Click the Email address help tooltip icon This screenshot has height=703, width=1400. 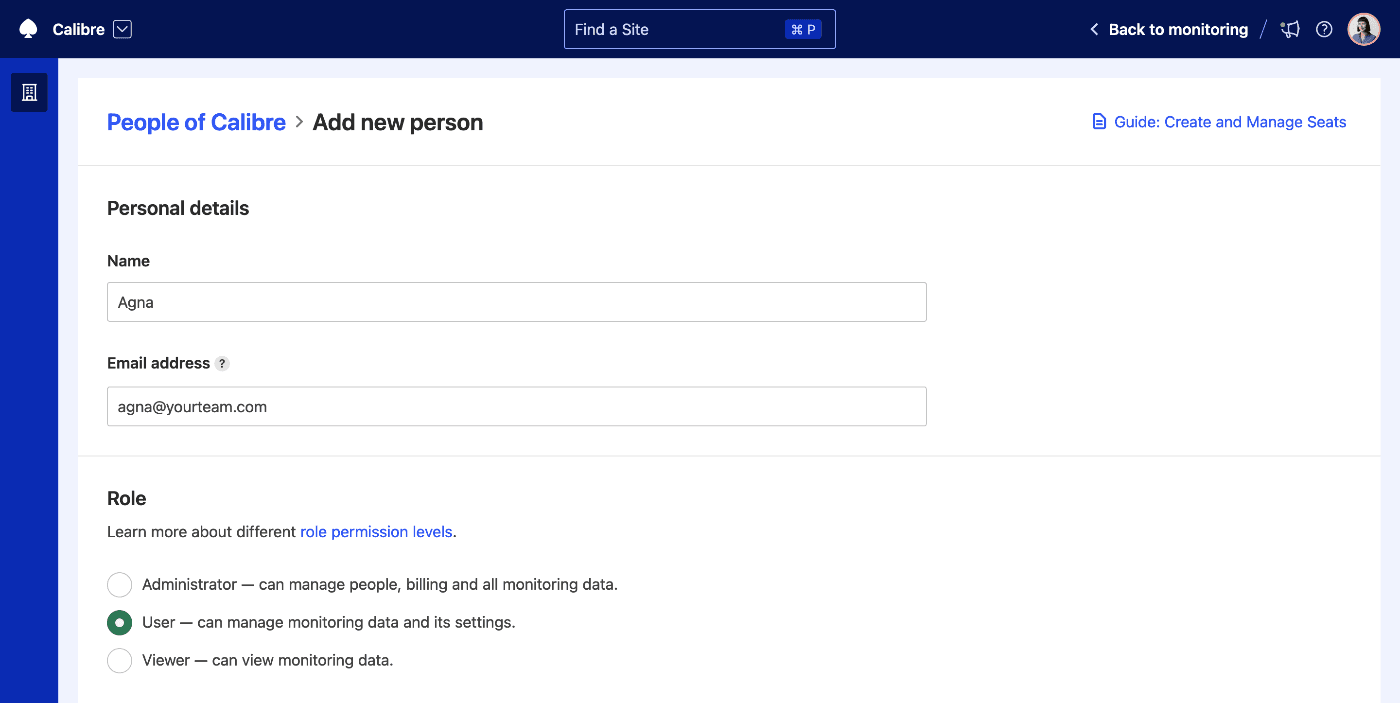[222, 364]
